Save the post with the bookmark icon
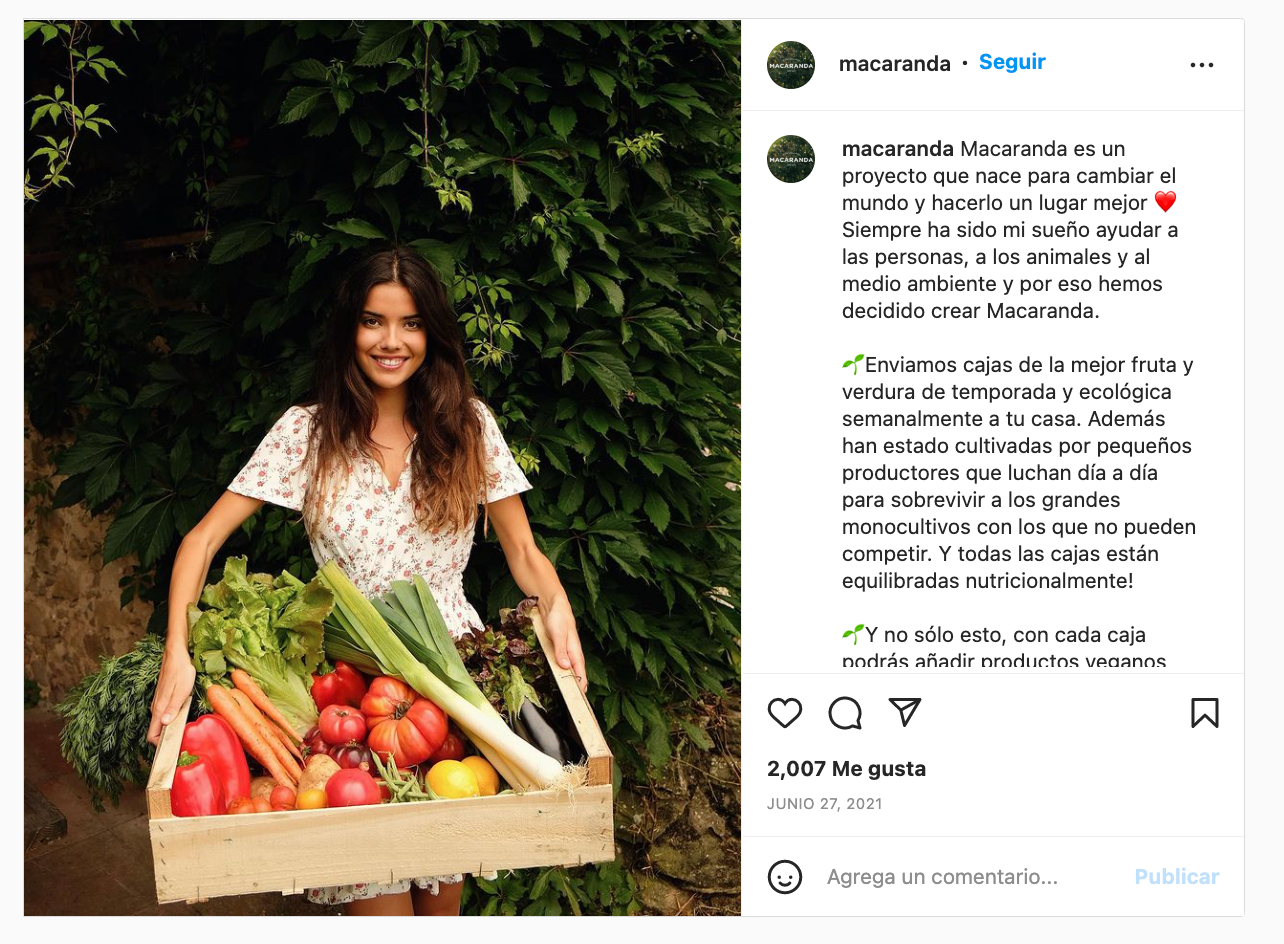 point(1204,713)
